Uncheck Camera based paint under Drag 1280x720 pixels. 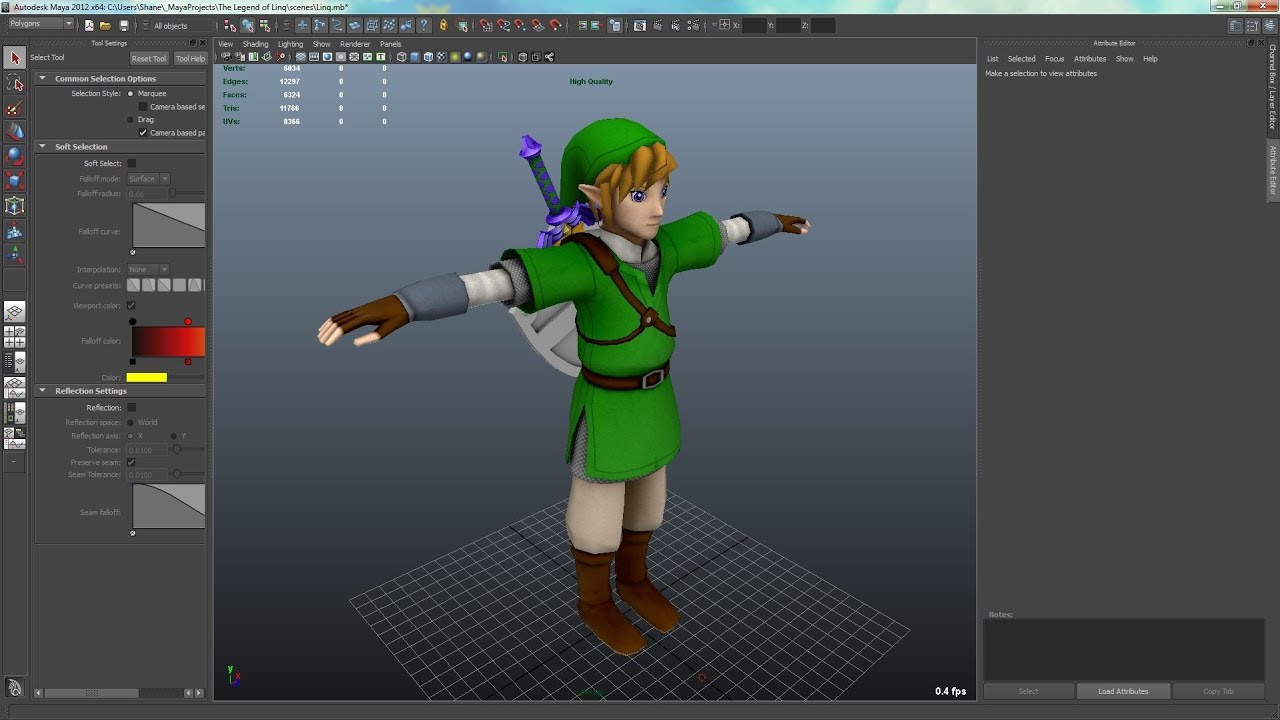click(143, 133)
